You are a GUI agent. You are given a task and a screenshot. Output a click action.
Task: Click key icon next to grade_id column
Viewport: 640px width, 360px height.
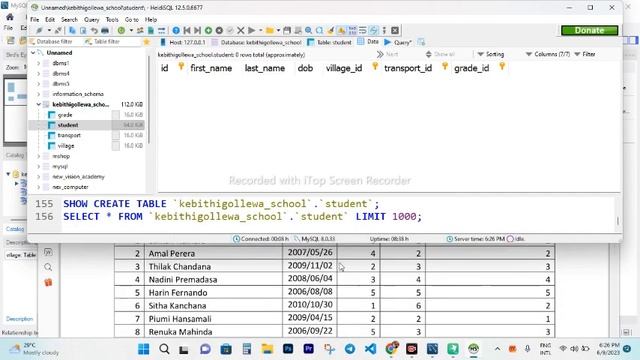[x=502, y=67]
